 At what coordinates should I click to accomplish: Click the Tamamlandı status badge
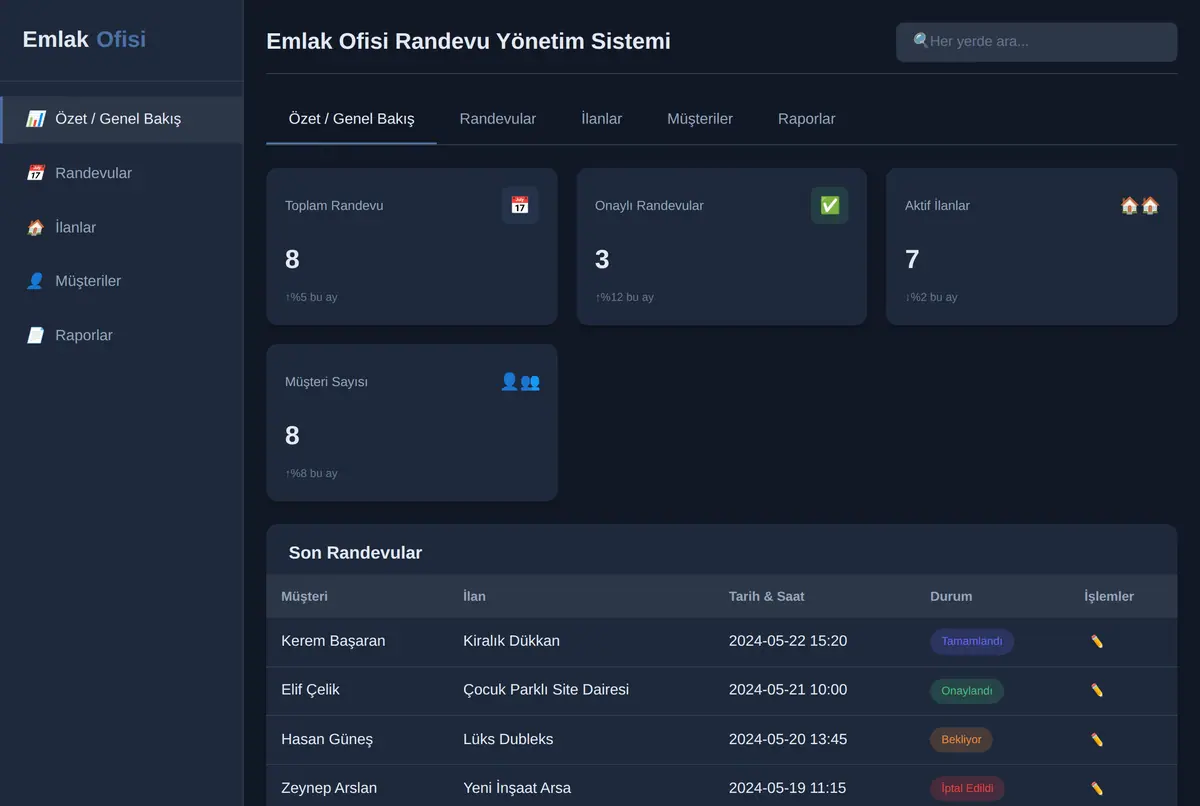[x=972, y=642]
